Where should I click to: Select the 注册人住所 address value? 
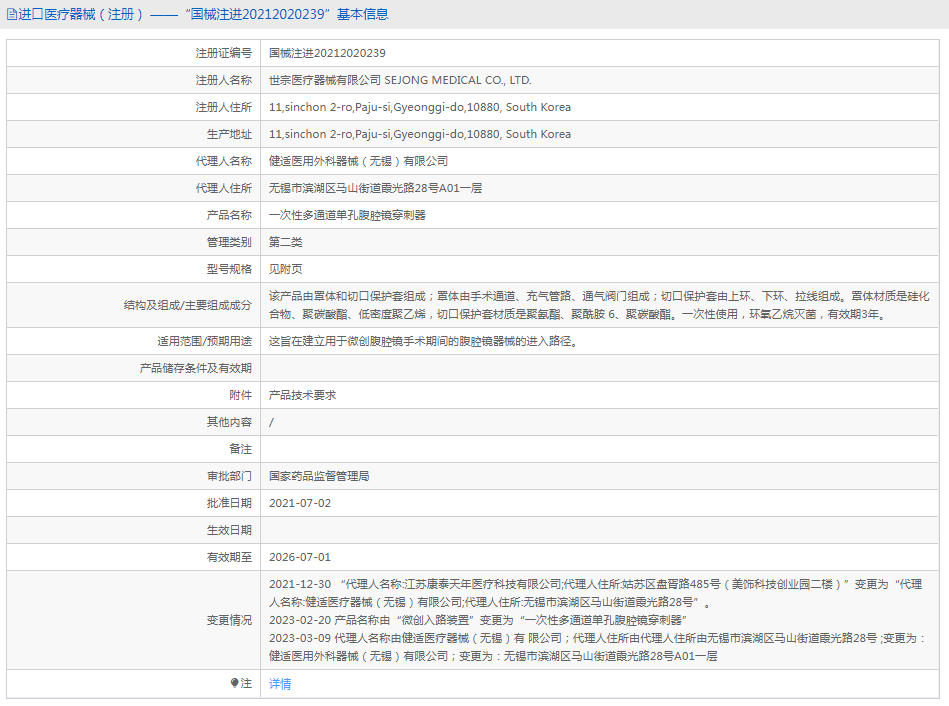pos(420,107)
